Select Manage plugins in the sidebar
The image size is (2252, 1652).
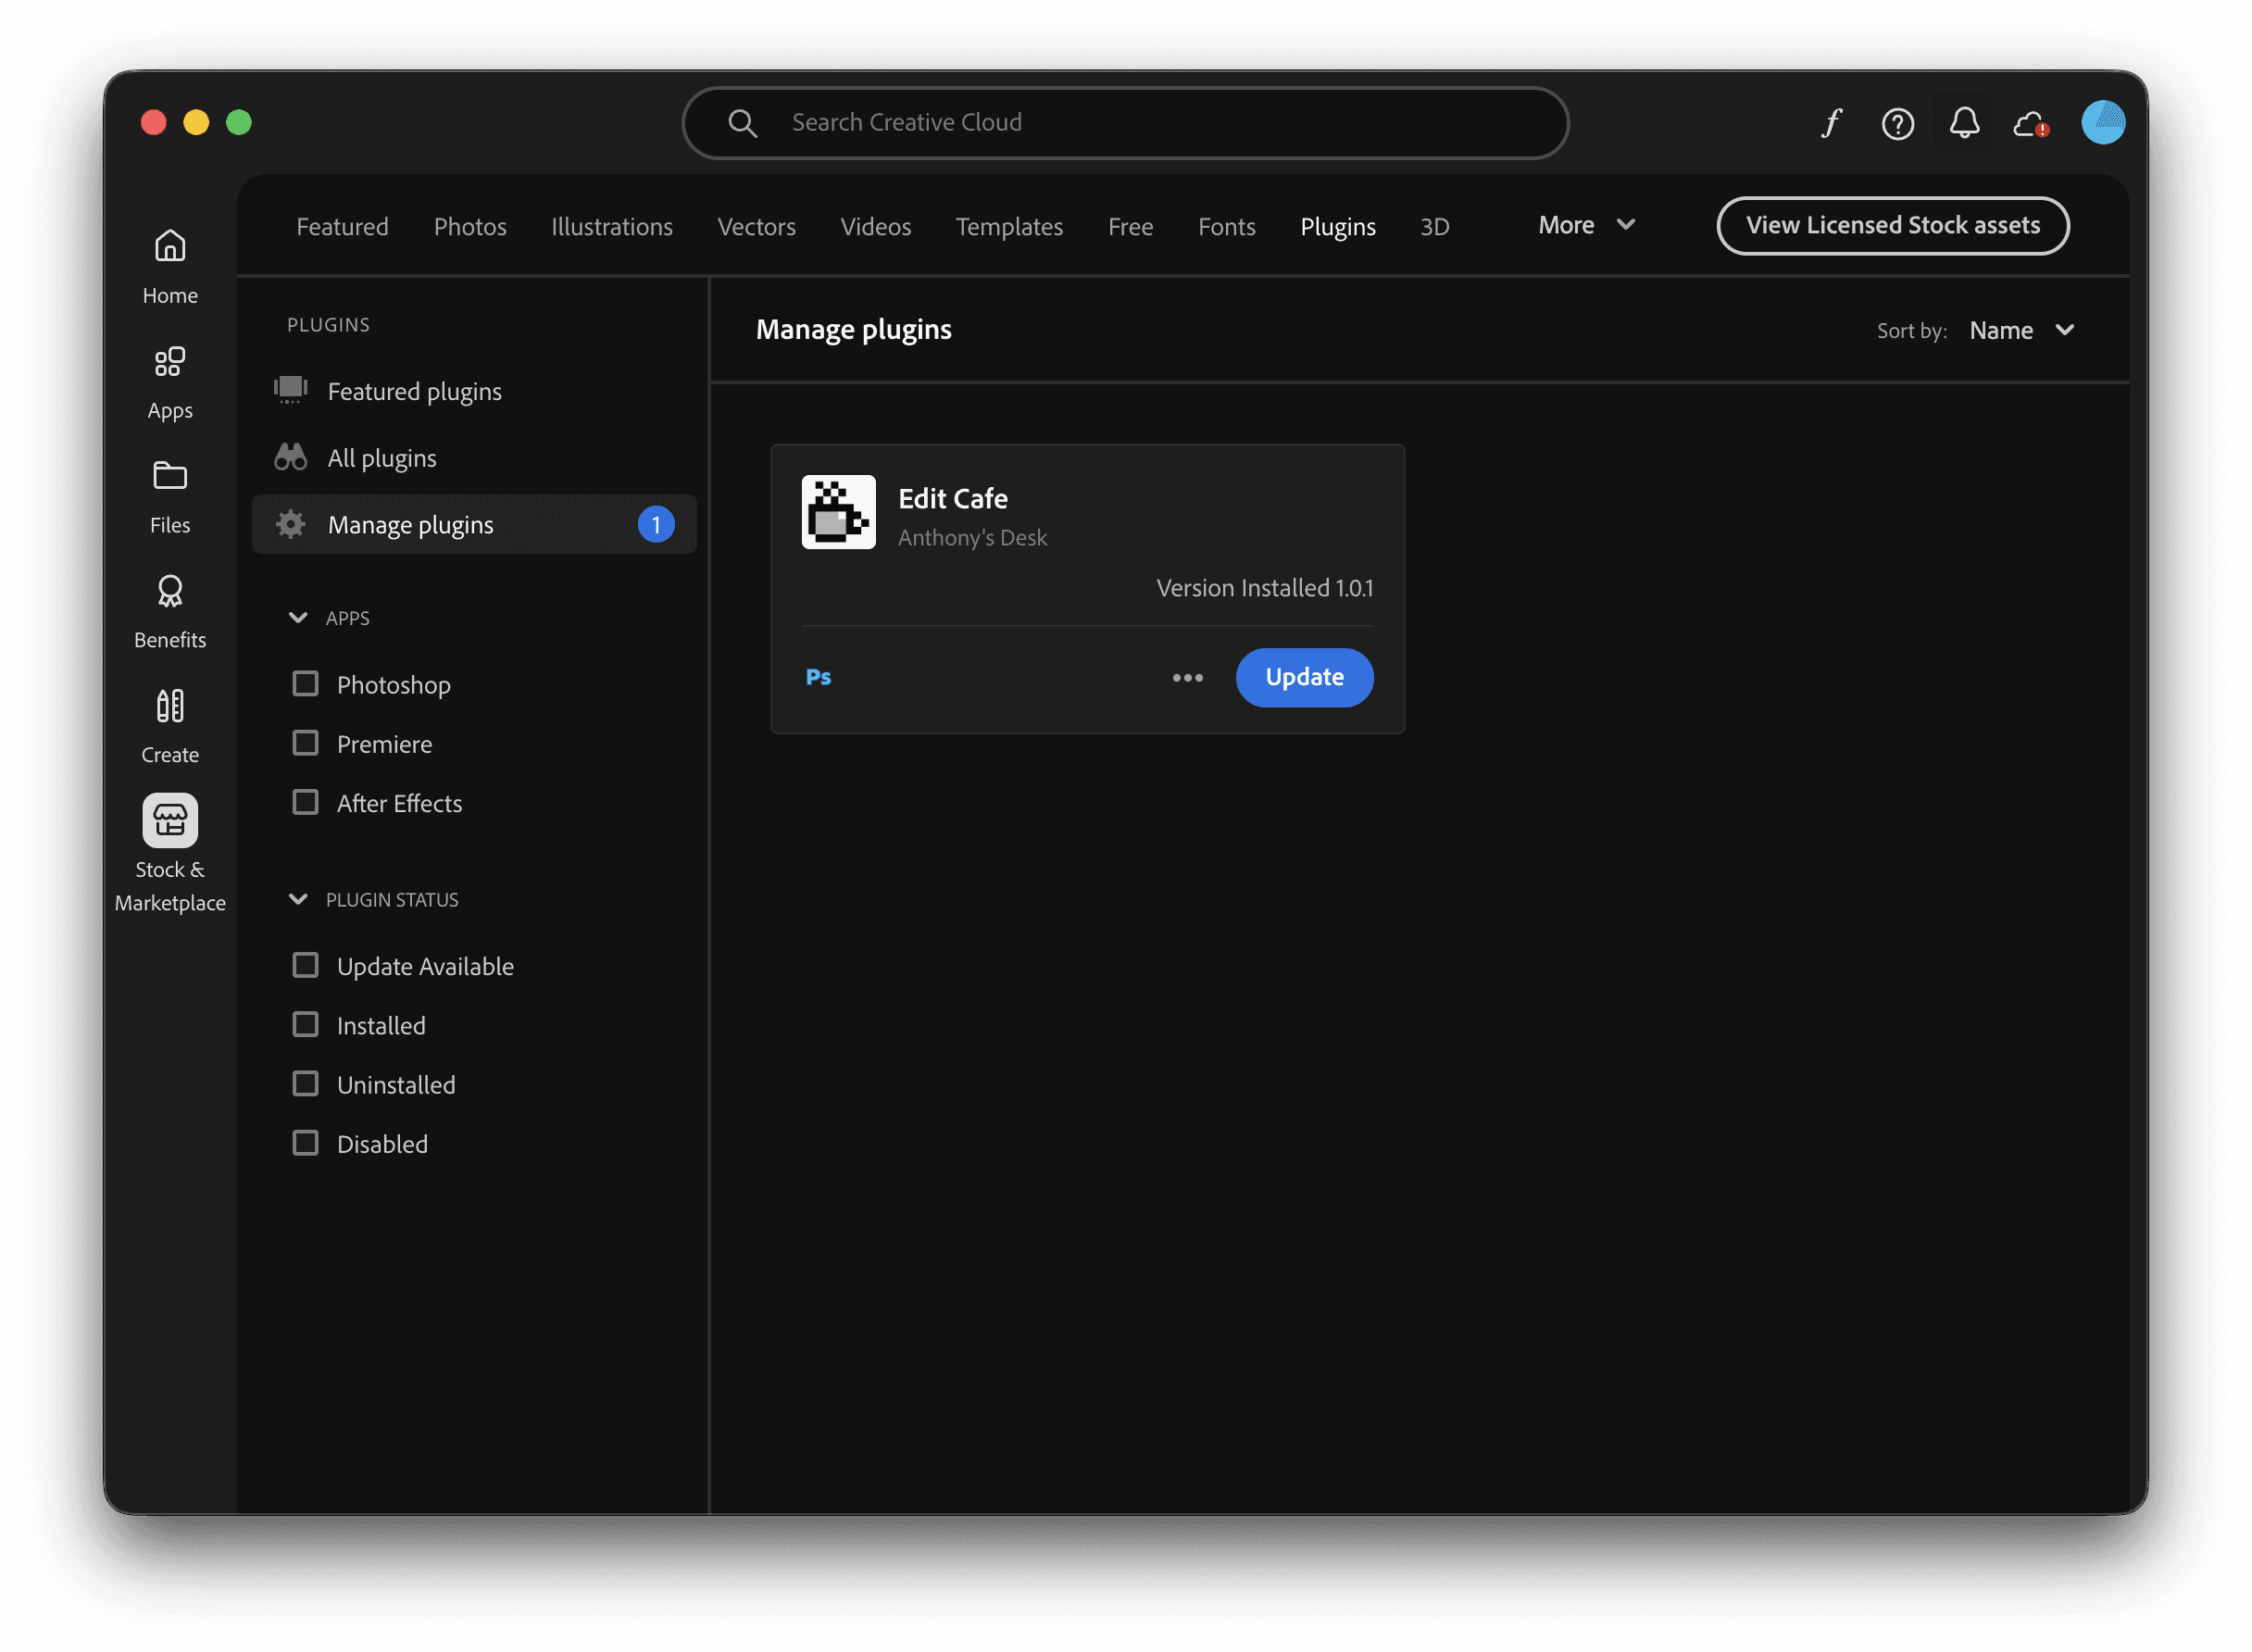[x=474, y=525]
